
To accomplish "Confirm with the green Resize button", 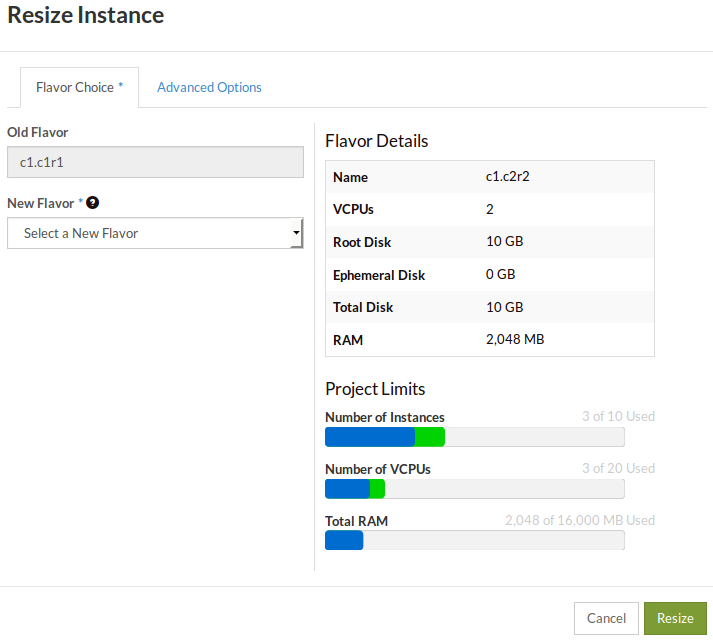I will click(675, 618).
